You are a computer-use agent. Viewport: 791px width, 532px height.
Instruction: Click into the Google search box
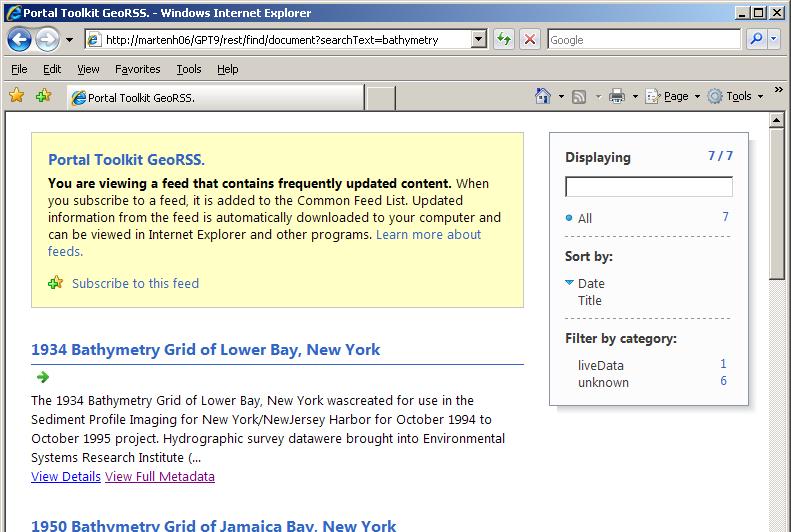coord(644,40)
